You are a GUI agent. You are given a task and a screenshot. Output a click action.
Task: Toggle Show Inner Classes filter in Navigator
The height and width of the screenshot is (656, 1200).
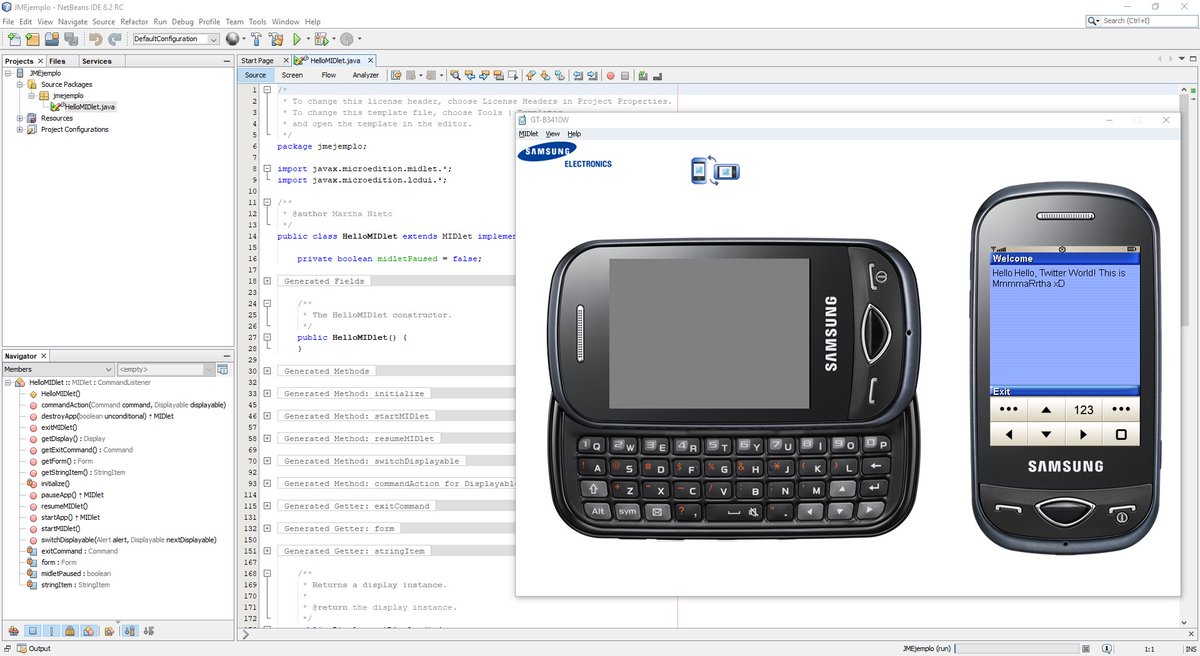click(89, 631)
